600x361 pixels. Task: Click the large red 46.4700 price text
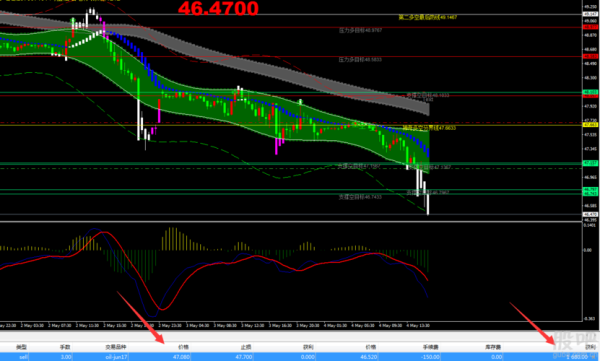218,8
